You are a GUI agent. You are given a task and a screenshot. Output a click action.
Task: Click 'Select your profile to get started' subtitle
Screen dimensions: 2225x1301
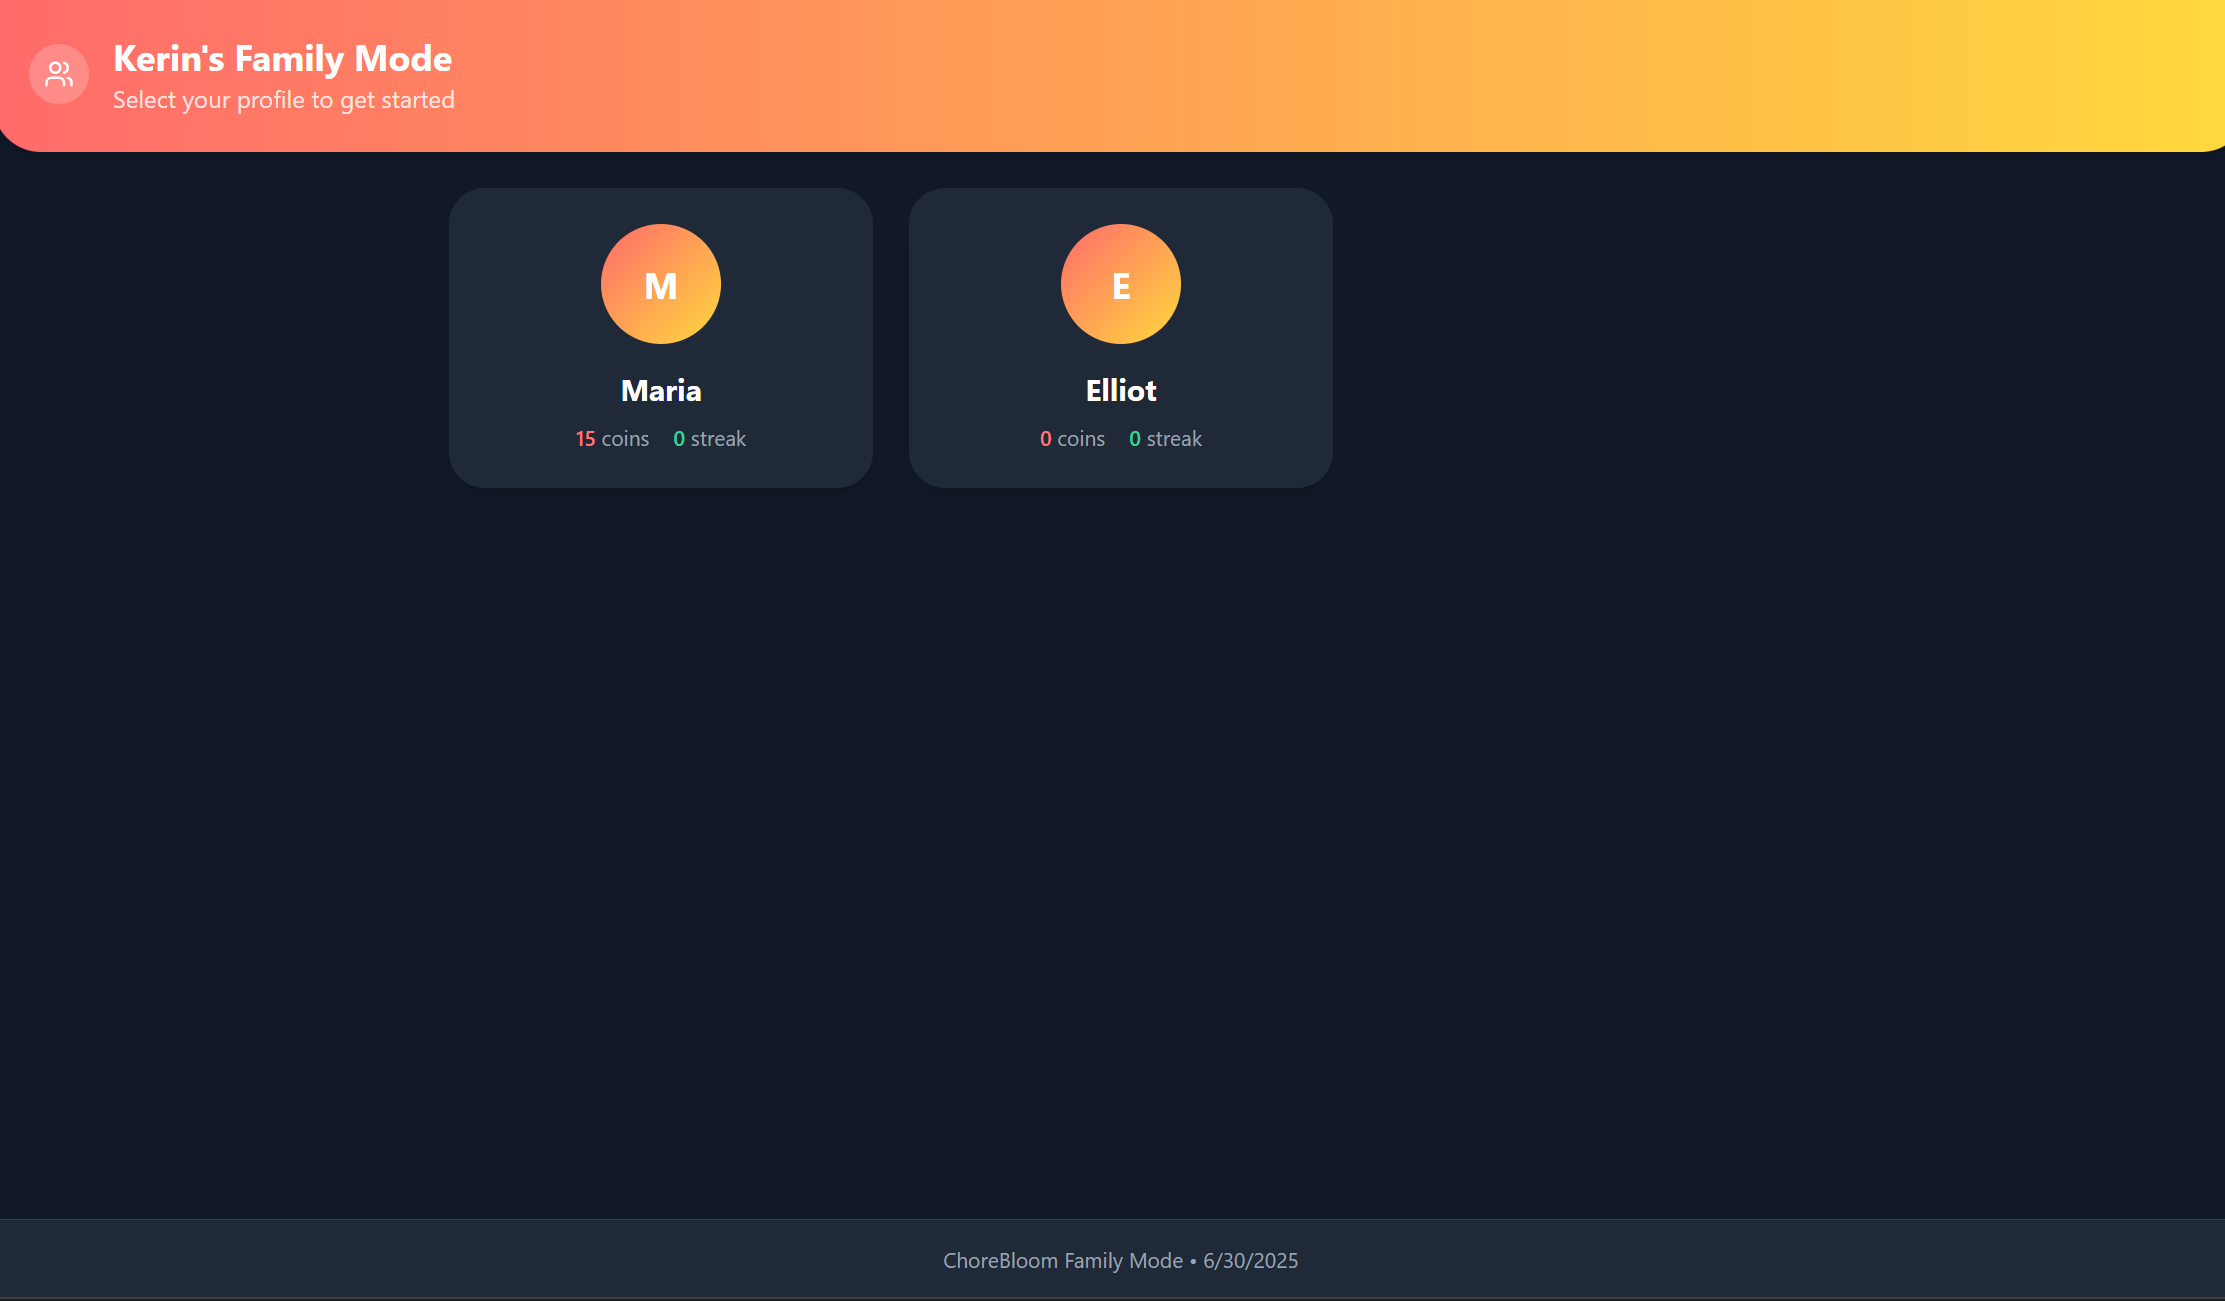click(284, 100)
